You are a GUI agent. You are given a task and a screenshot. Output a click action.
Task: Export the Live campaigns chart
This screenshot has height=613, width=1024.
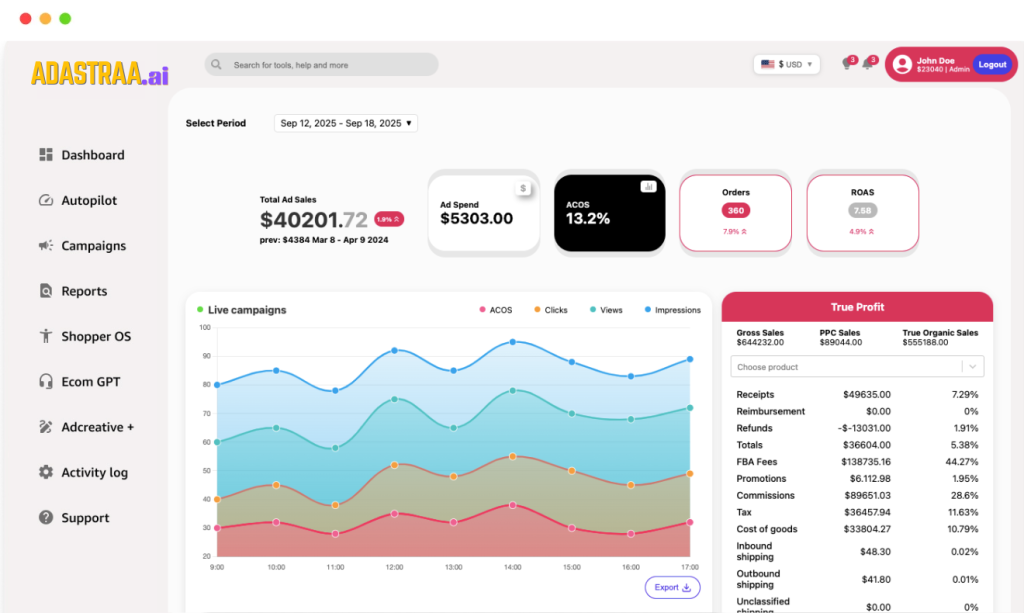point(672,587)
